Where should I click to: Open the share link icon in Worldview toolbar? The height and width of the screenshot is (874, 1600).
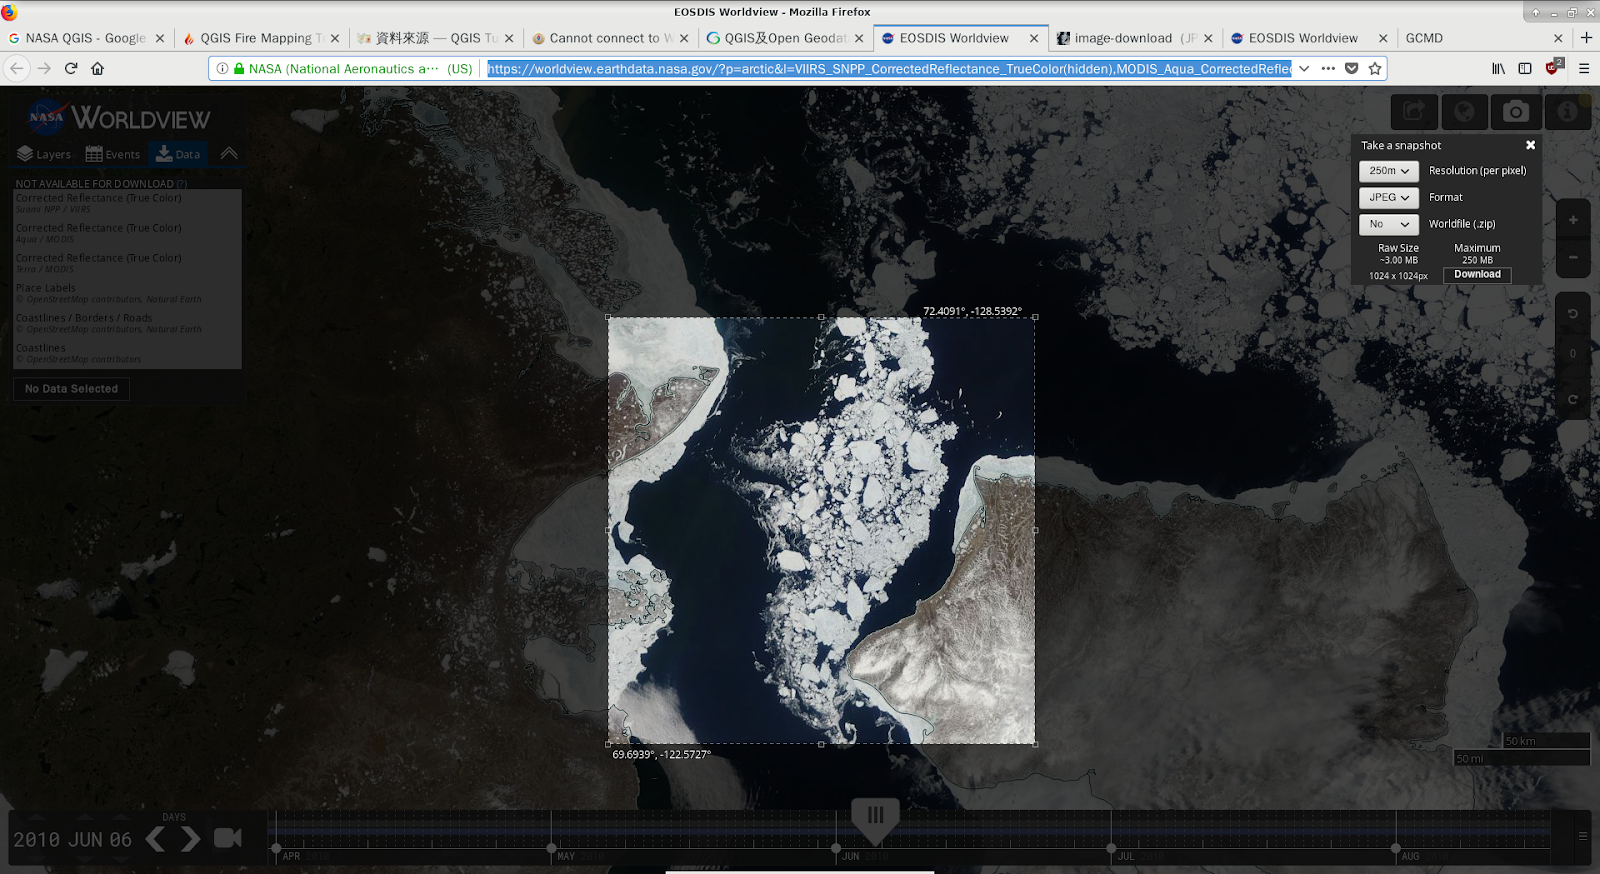pyautogui.click(x=1414, y=112)
